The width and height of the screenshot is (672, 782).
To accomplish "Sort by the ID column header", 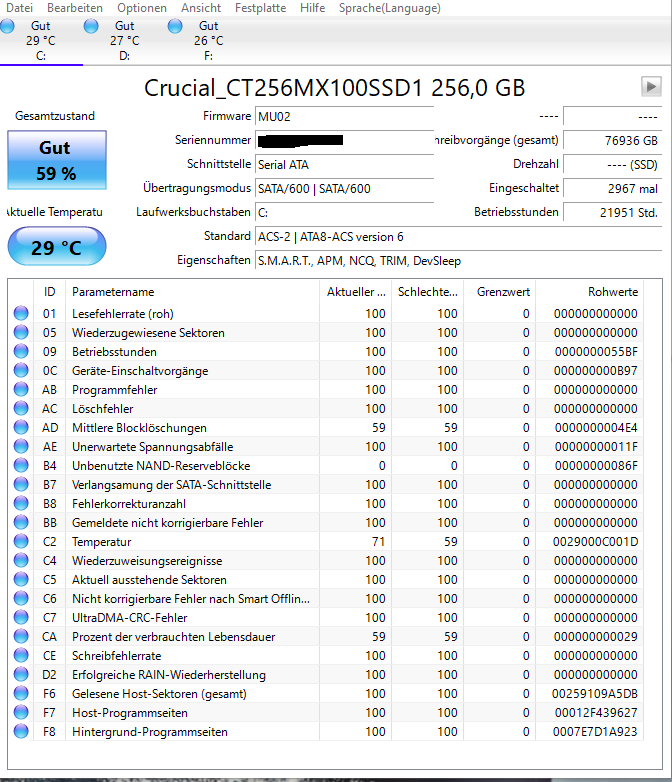I will pos(49,292).
